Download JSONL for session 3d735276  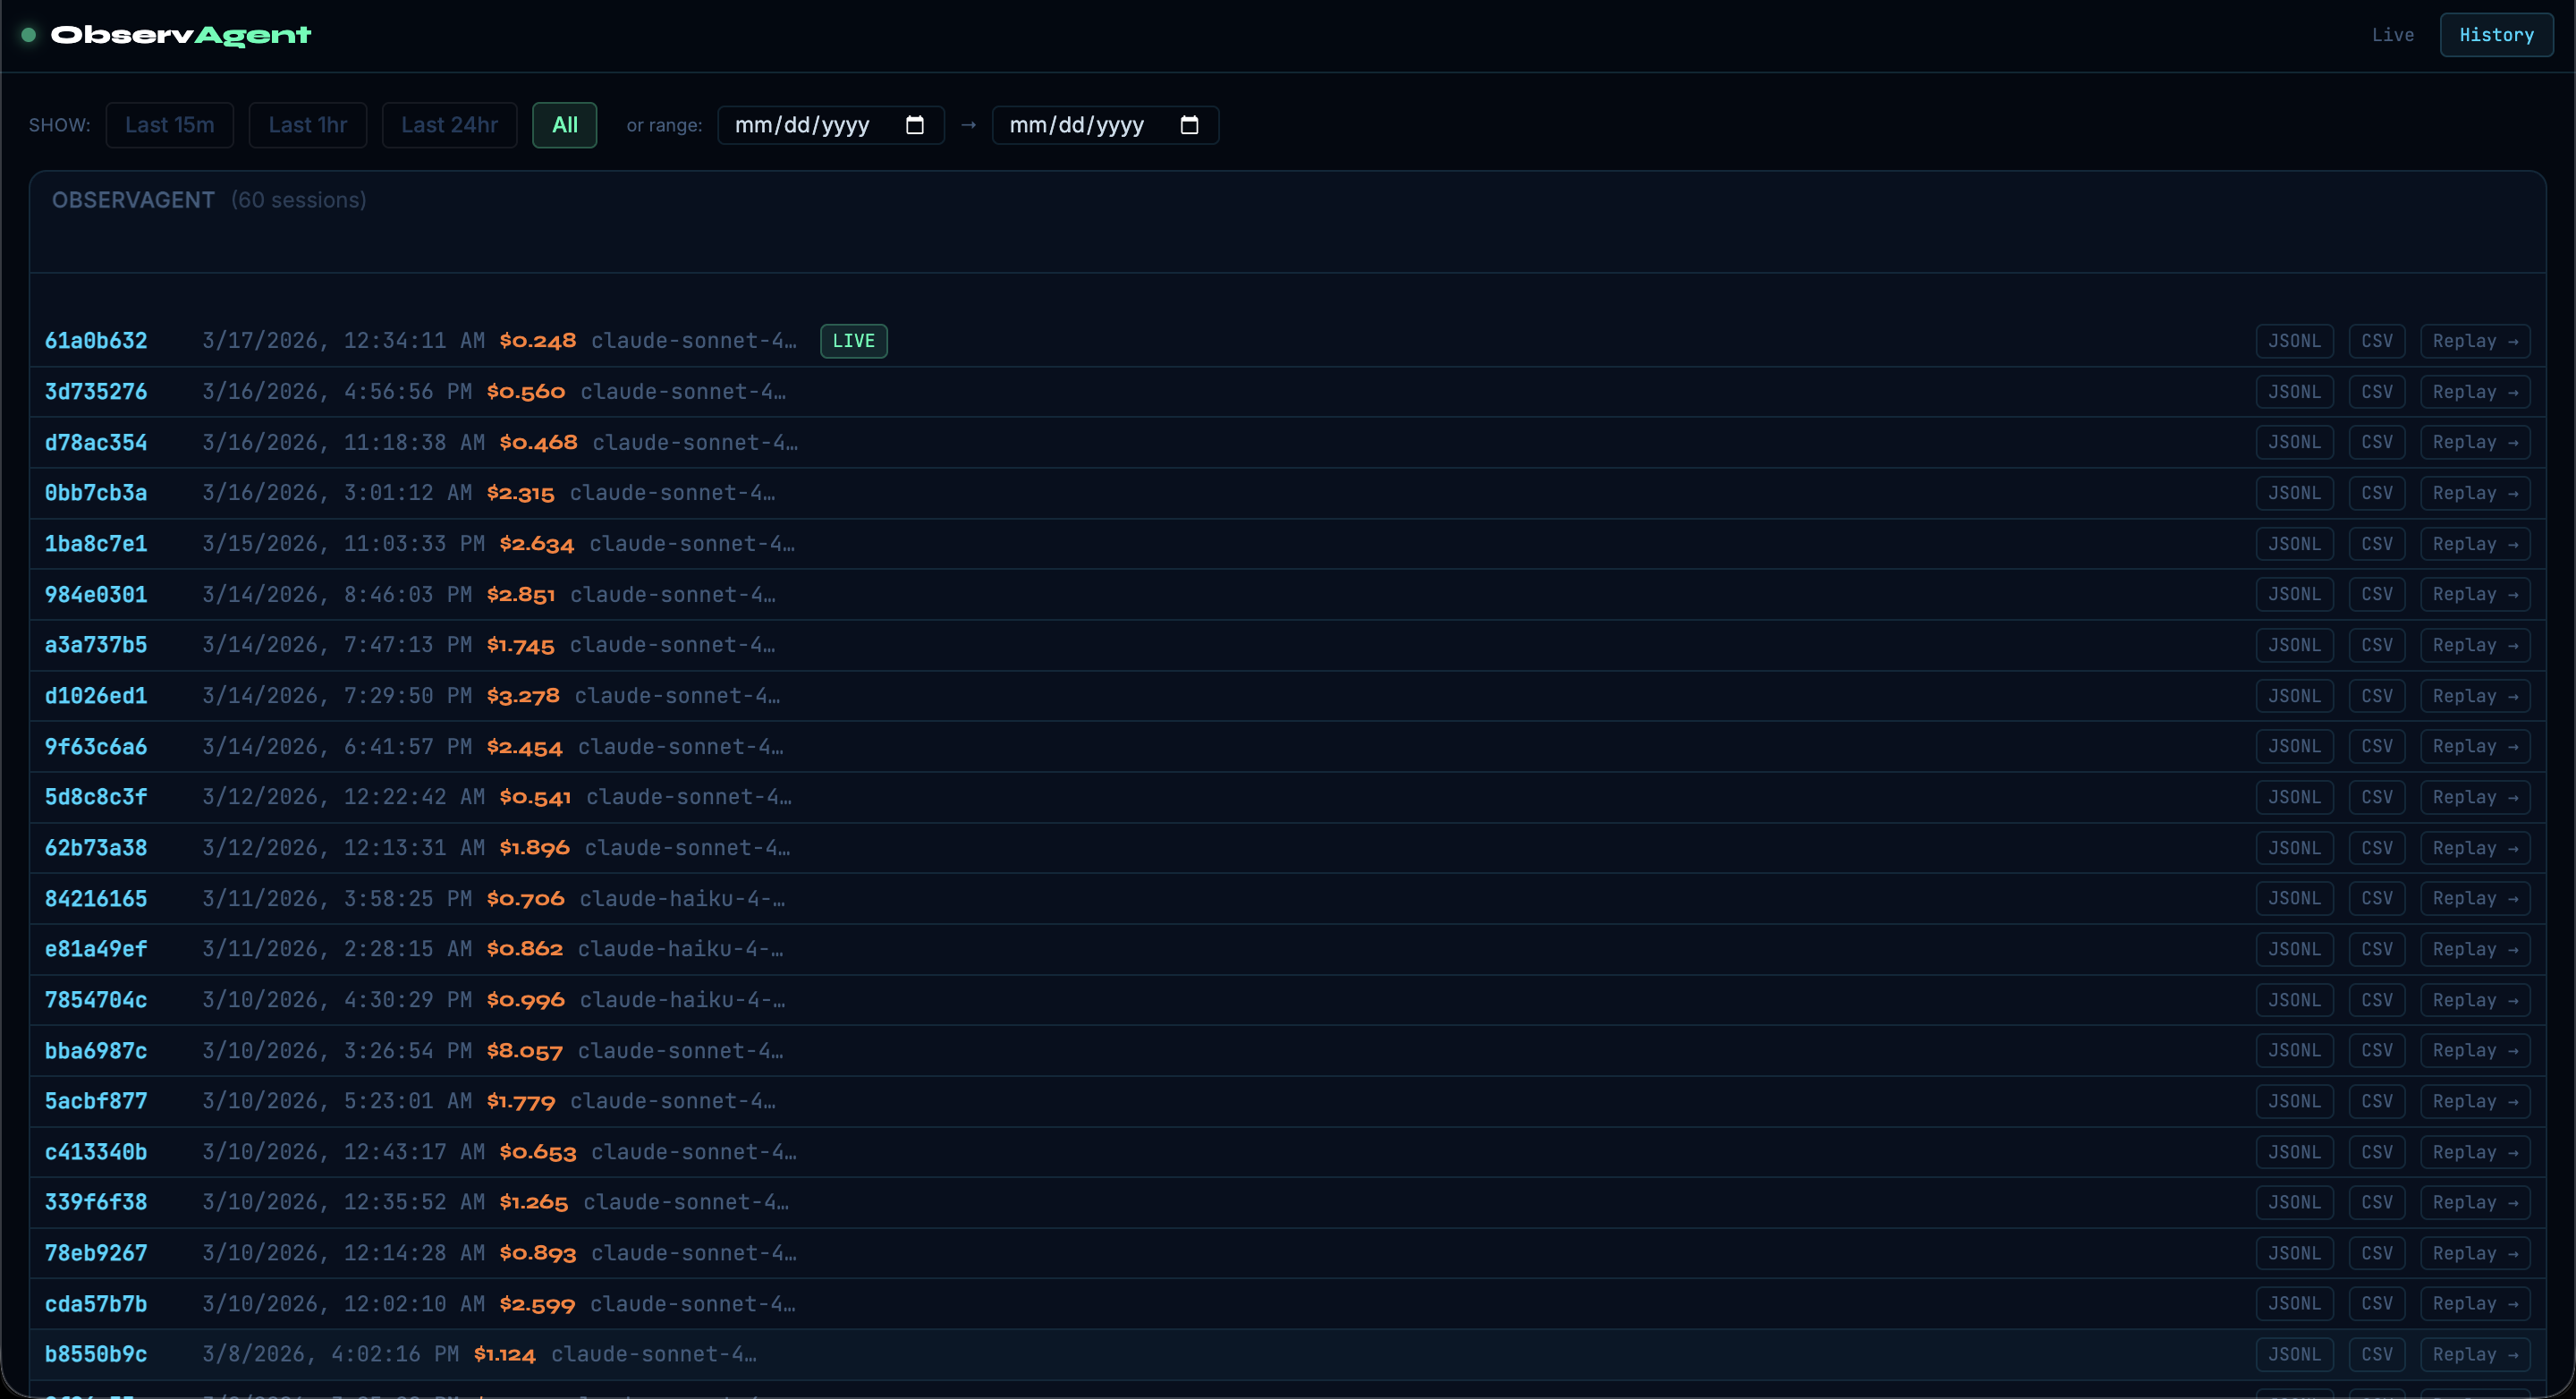[x=2293, y=392]
